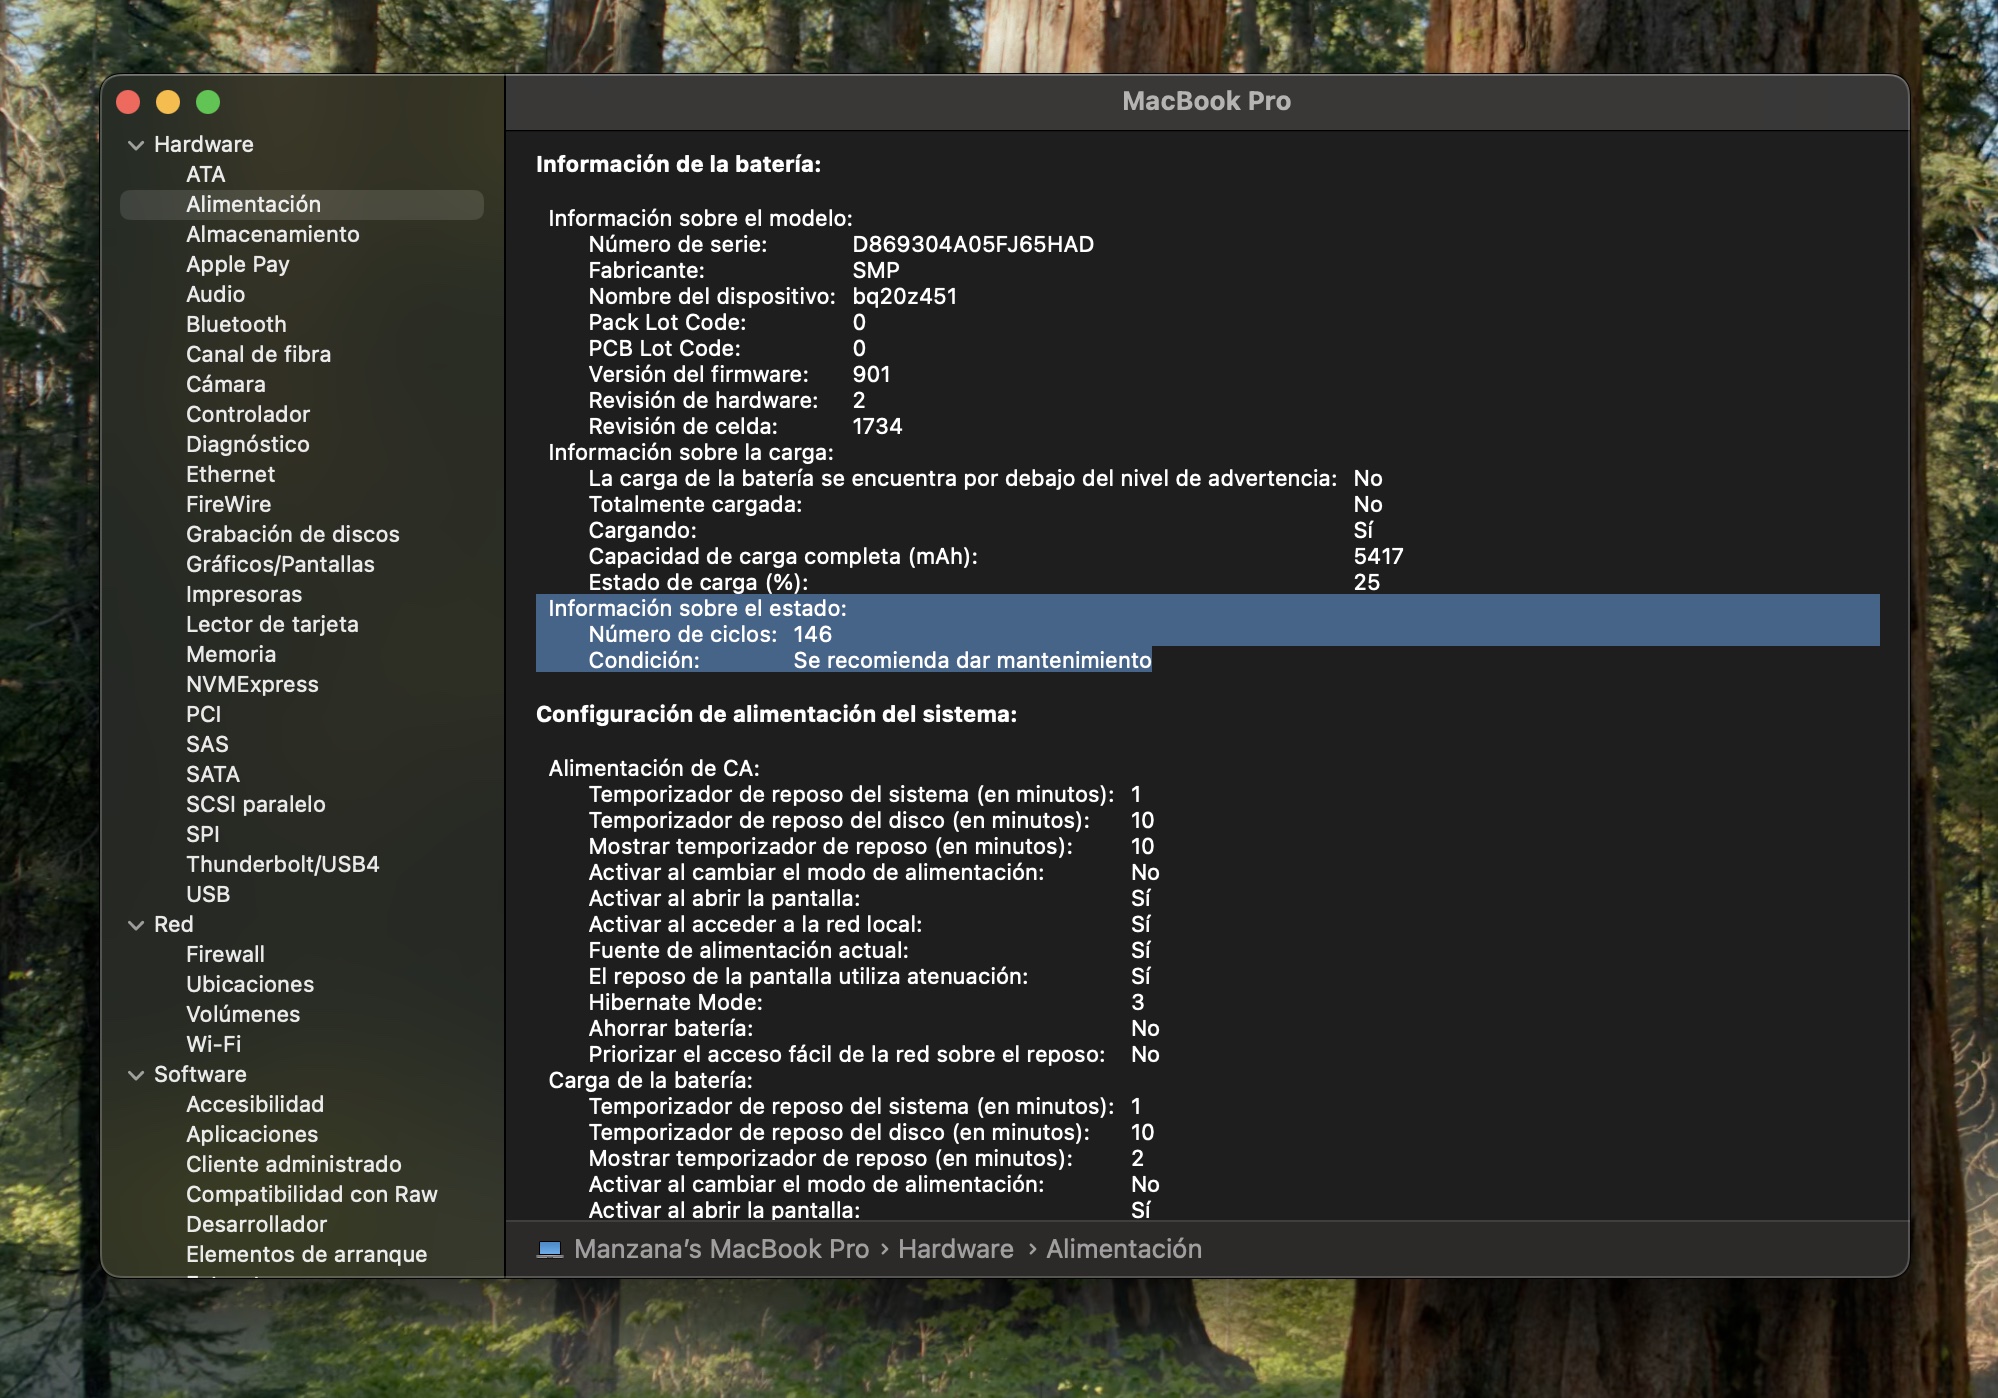Collapse the Red section chevron
This screenshot has width=1998, height=1398.
pyautogui.click(x=136, y=925)
